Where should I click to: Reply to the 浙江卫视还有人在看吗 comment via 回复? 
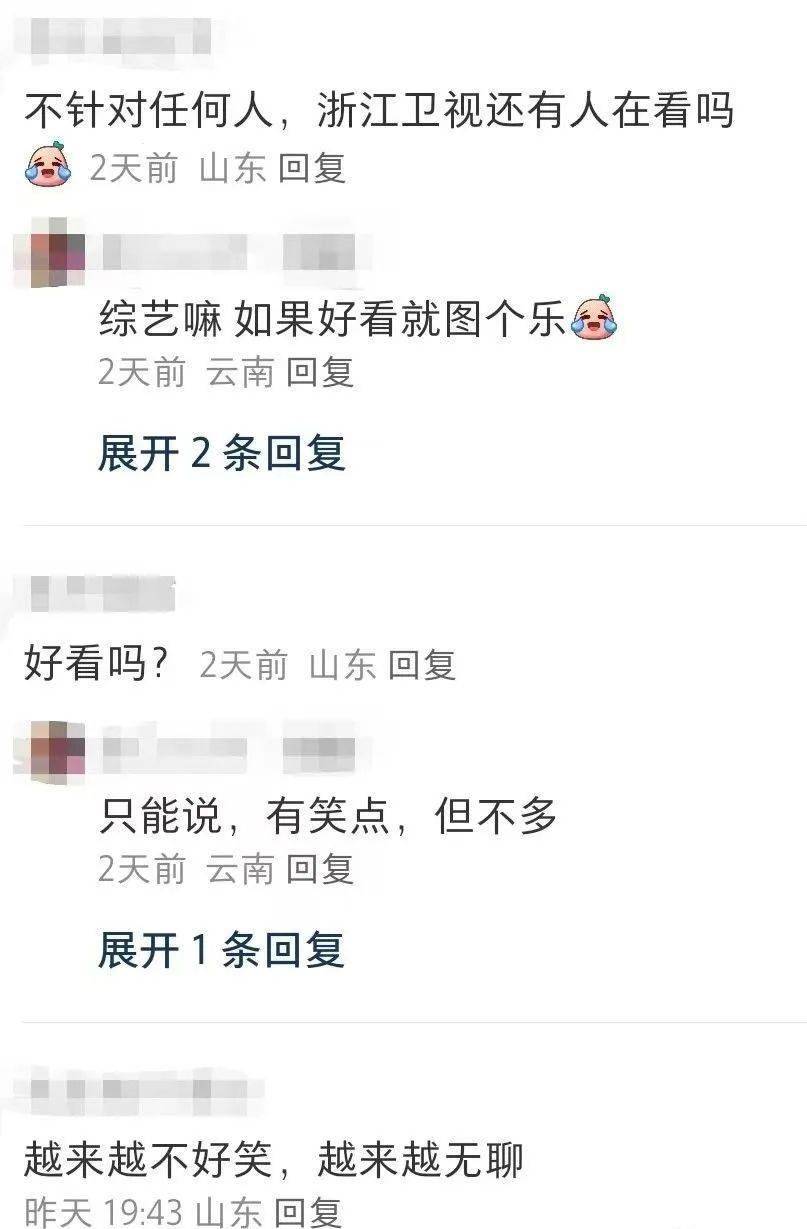(x=312, y=167)
